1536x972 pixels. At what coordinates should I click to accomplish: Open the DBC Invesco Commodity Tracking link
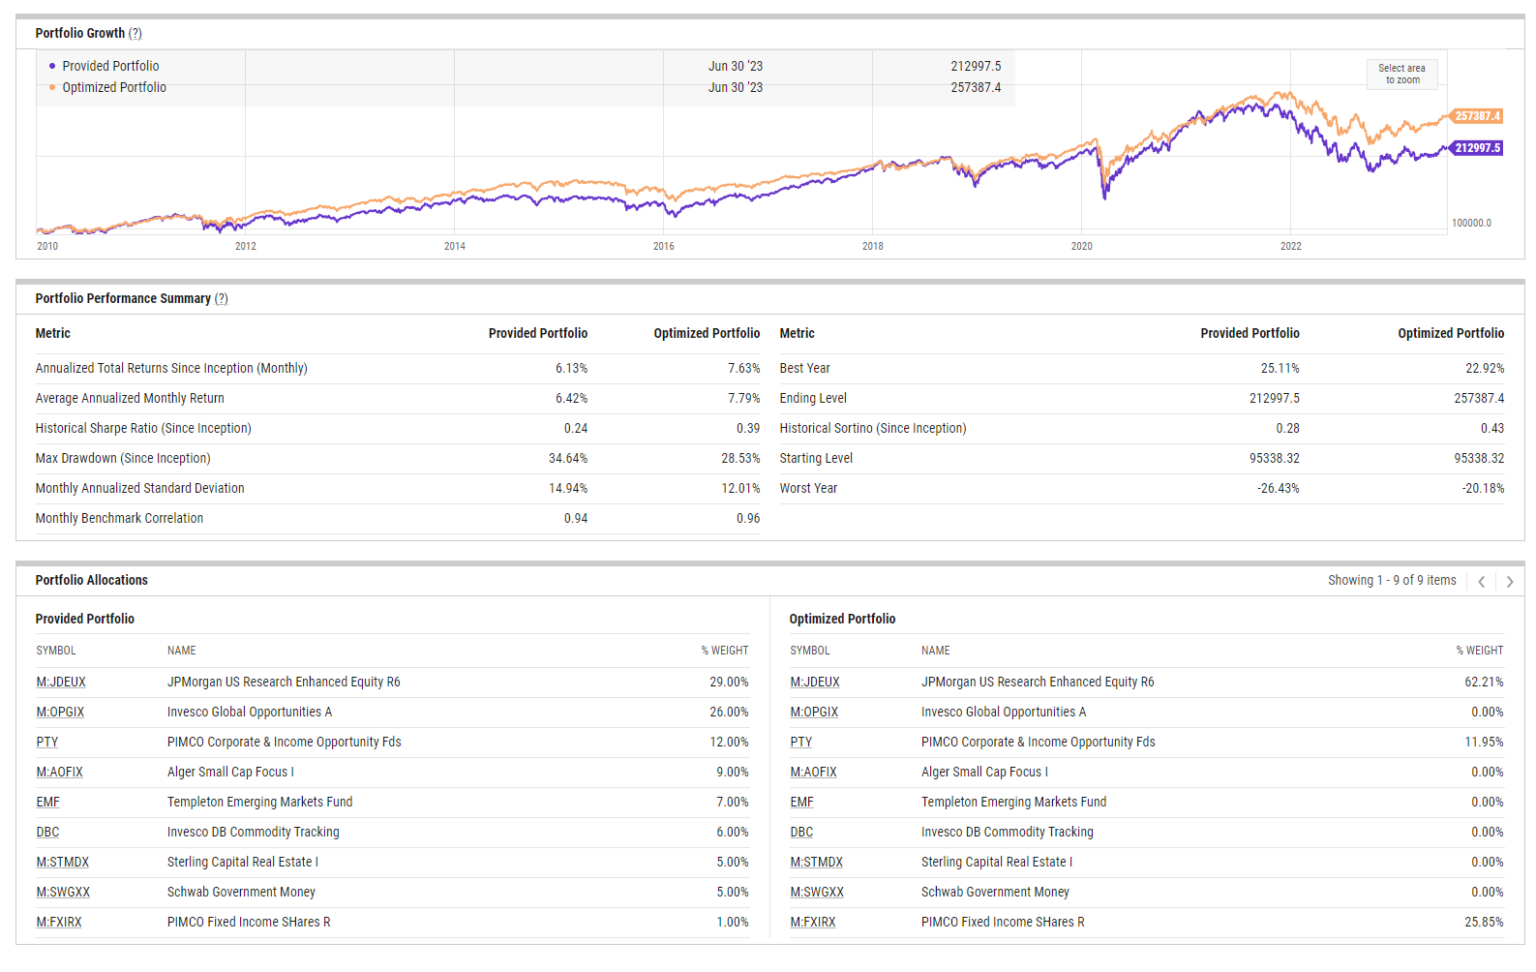(51, 832)
